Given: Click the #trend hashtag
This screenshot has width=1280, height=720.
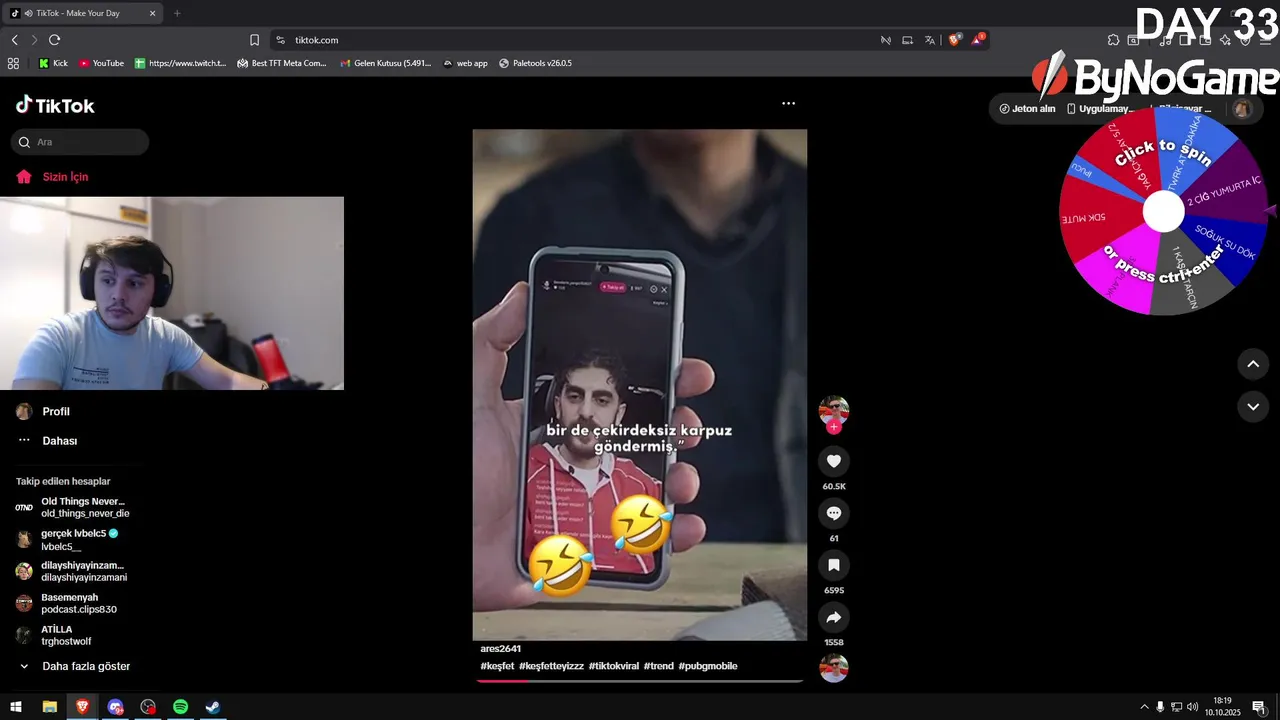Looking at the screenshot, I should pos(659,666).
